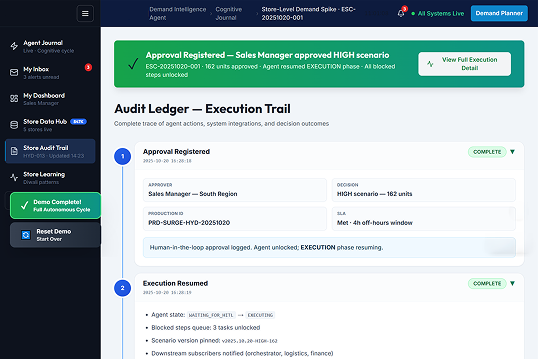Click the Approver card Sales Manager — South Region
The width and height of the screenshot is (538, 360).
pos(235,190)
